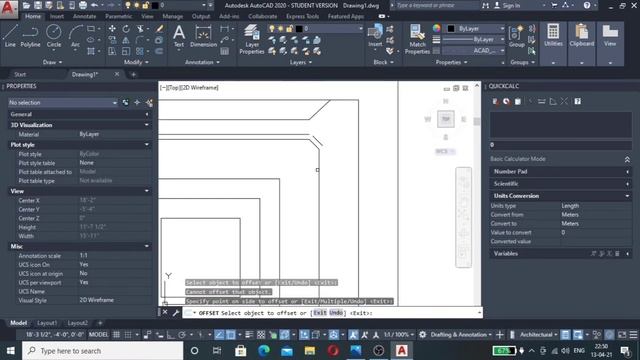Click the Windows search box
The height and width of the screenshot is (360, 640).
coord(102,351)
